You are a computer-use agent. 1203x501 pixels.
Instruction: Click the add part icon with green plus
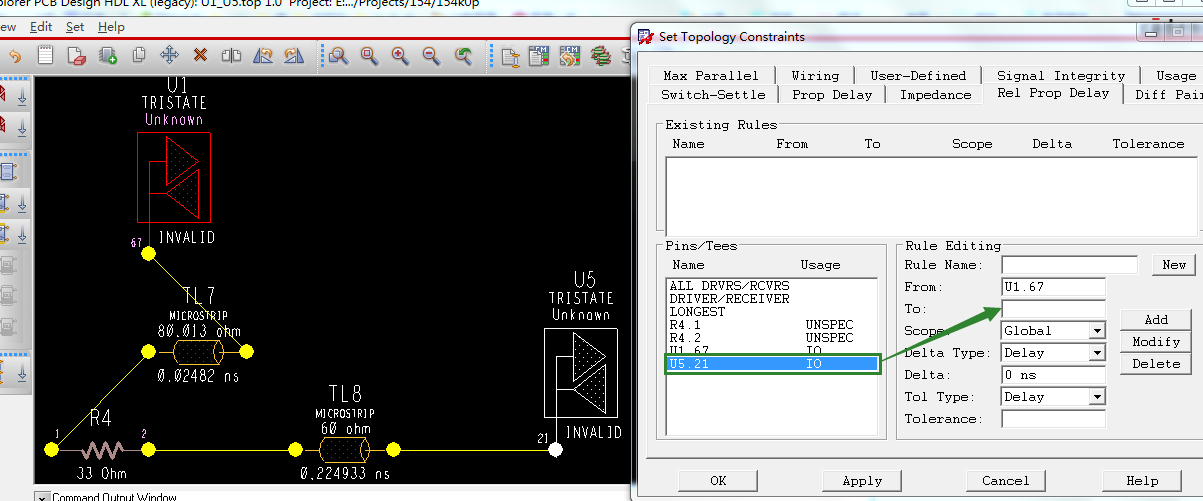108,56
